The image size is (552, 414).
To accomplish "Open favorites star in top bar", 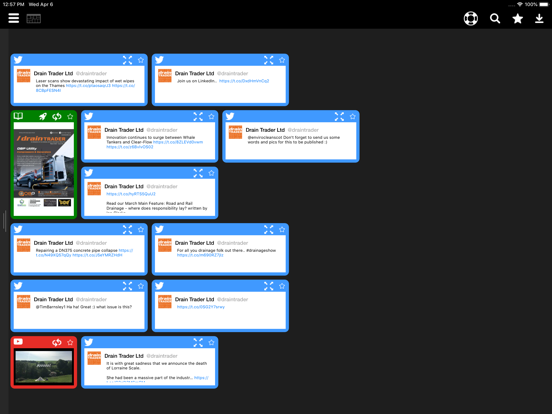I will point(518,18).
